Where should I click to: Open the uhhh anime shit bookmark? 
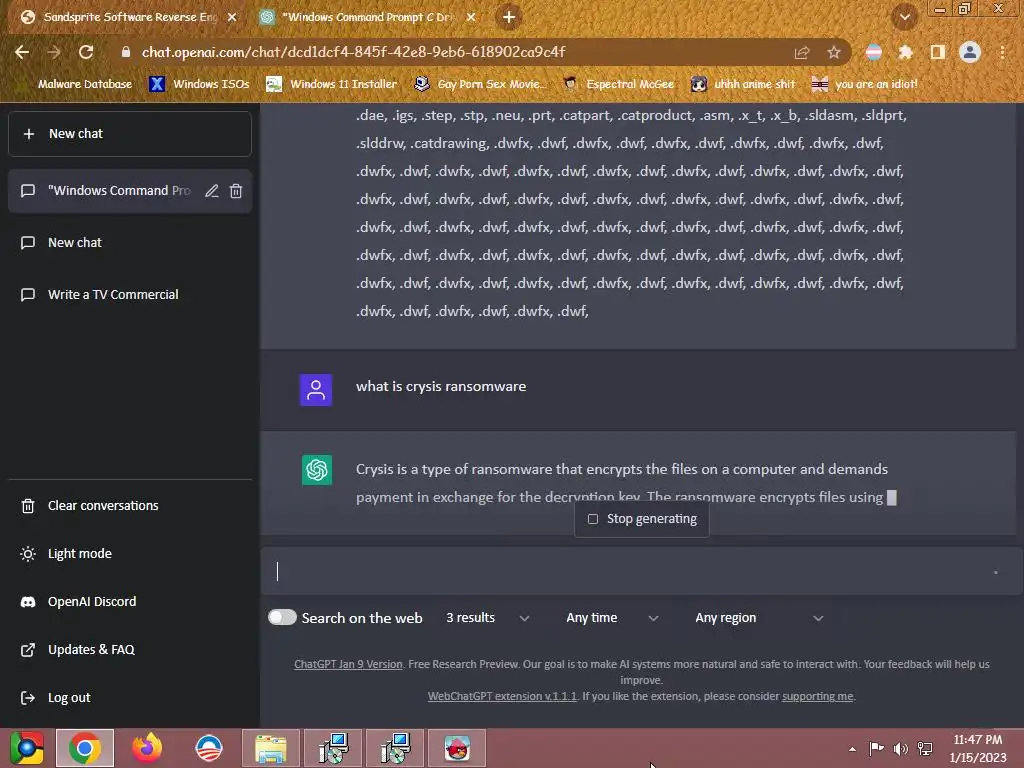[x=743, y=84]
